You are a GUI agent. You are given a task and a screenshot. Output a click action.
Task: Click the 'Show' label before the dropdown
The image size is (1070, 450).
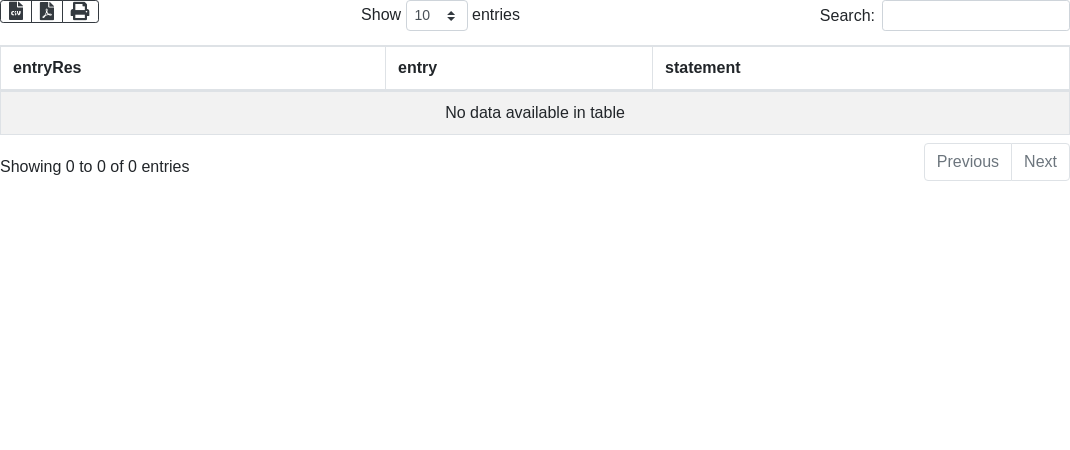pos(380,15)
